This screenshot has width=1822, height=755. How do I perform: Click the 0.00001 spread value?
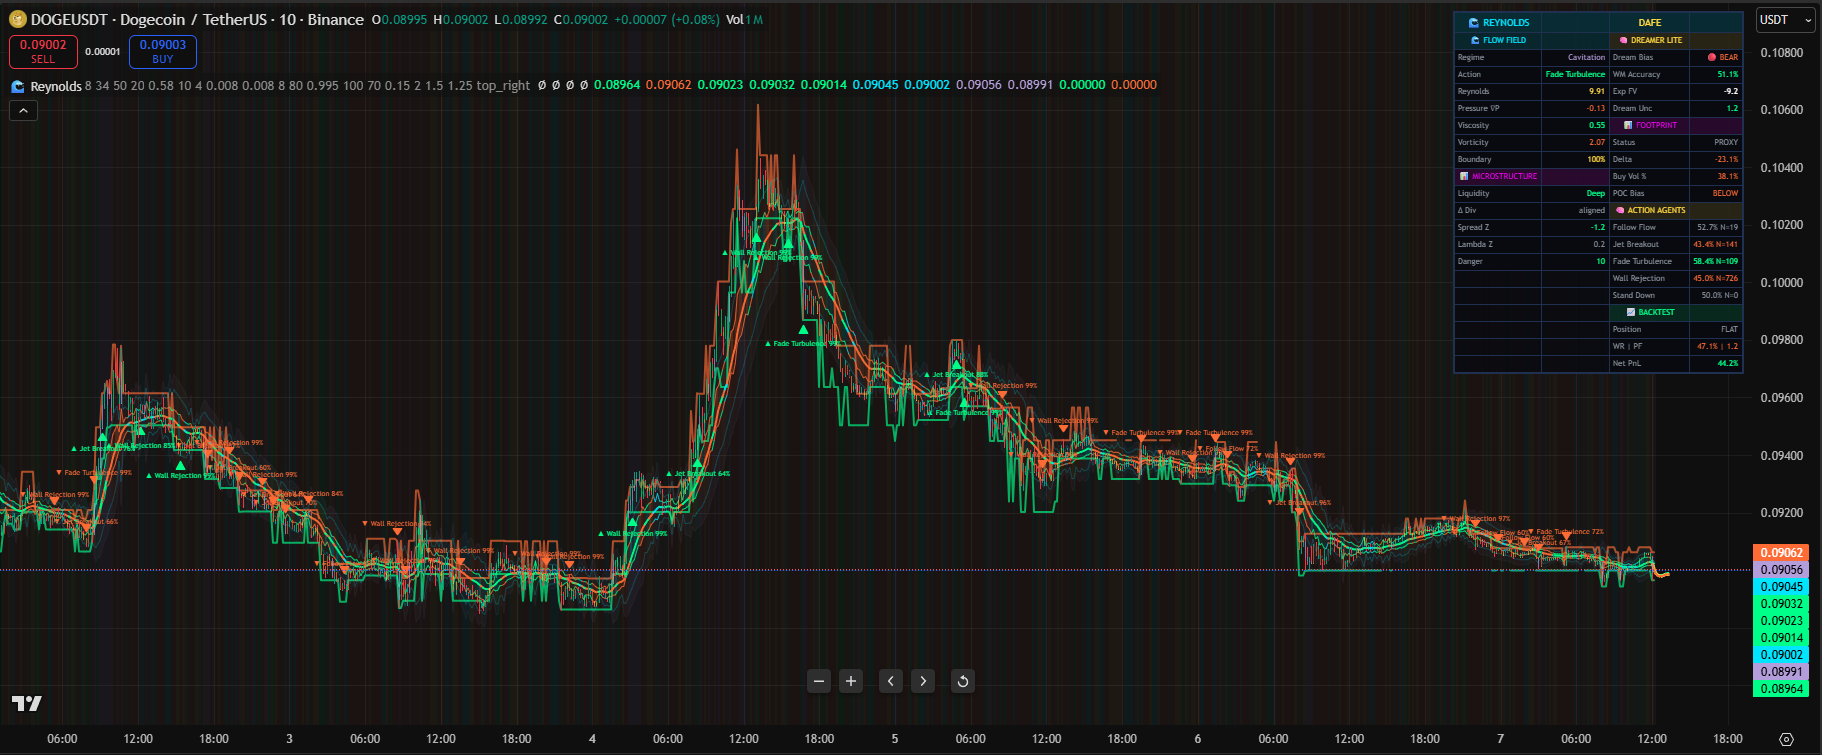click(103, 52)
